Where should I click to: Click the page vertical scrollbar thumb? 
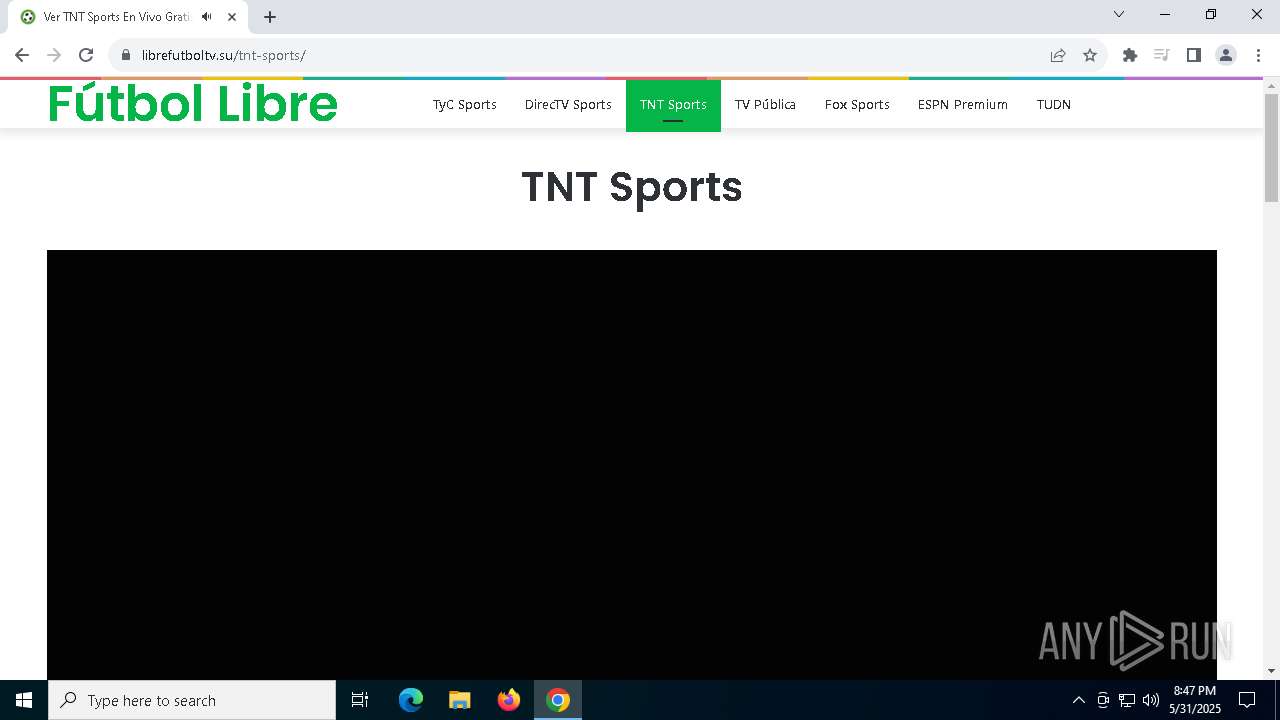click(x=1271, y=148)
